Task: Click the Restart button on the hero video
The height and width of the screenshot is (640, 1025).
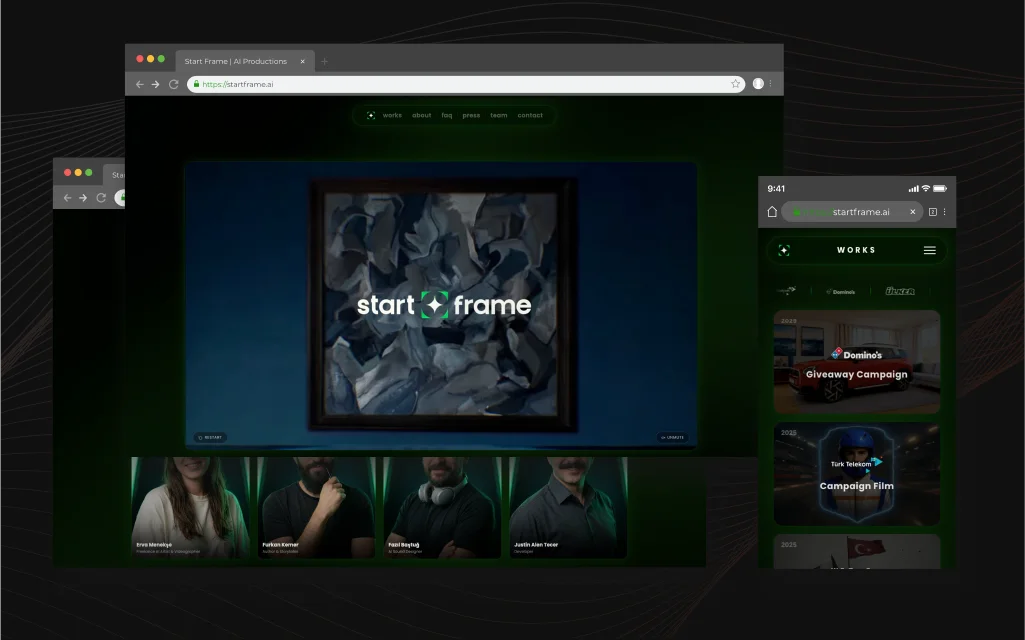Action: pos(210,437)
